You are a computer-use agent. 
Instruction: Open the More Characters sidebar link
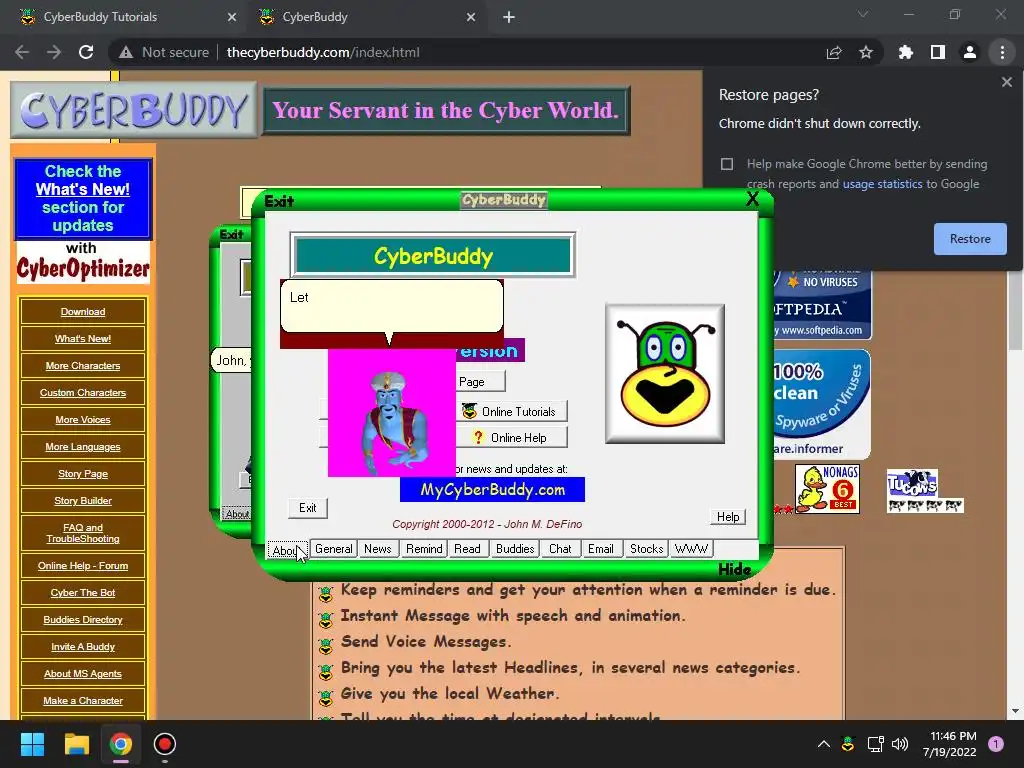pos(83,366)
